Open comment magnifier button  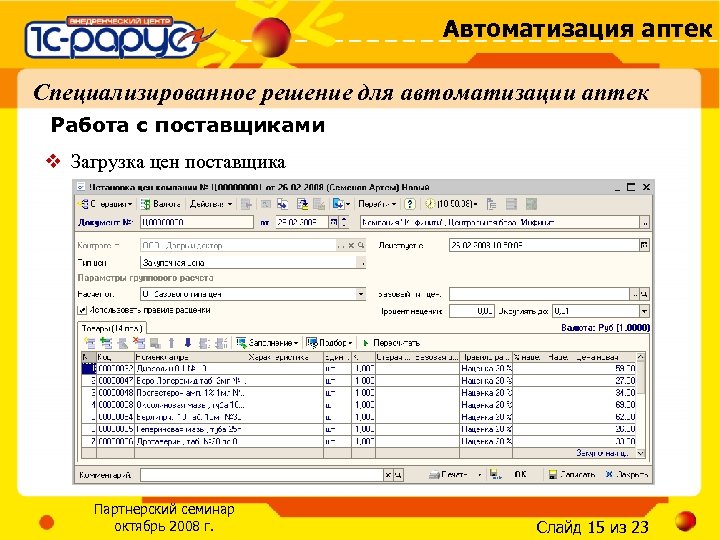[x=398, y=475]
